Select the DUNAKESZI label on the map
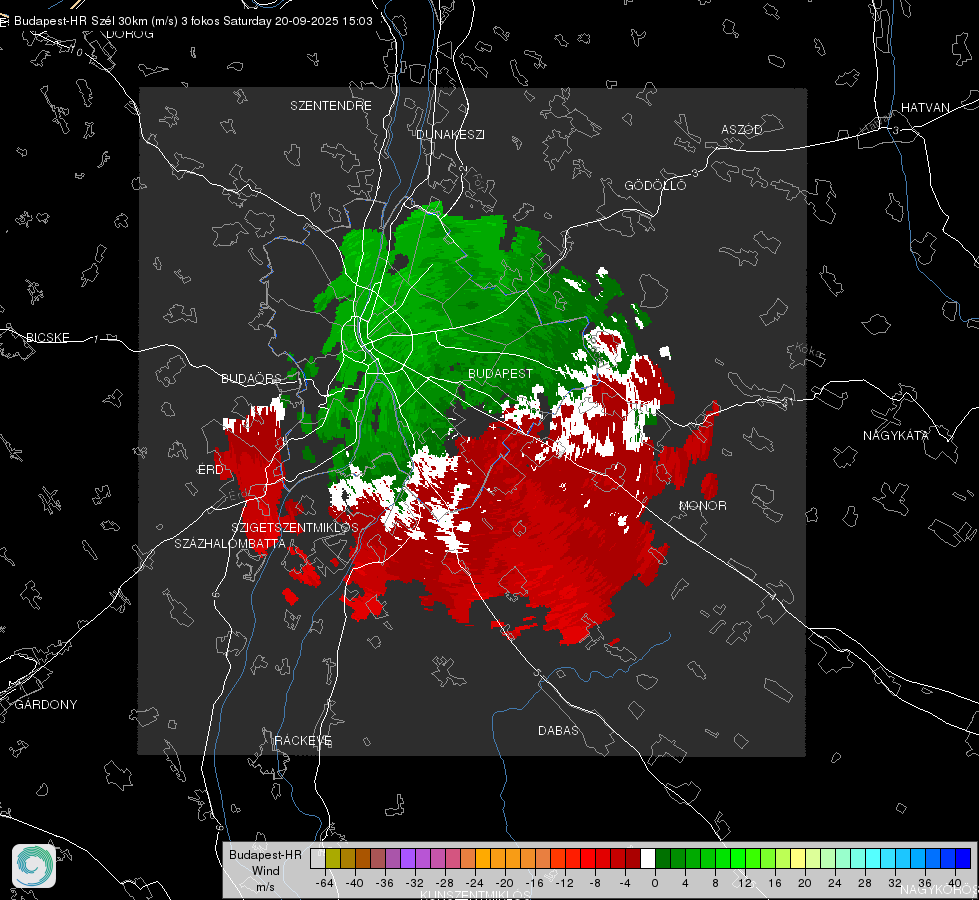This screenshot has width=979, height=900. coord(450,134)
